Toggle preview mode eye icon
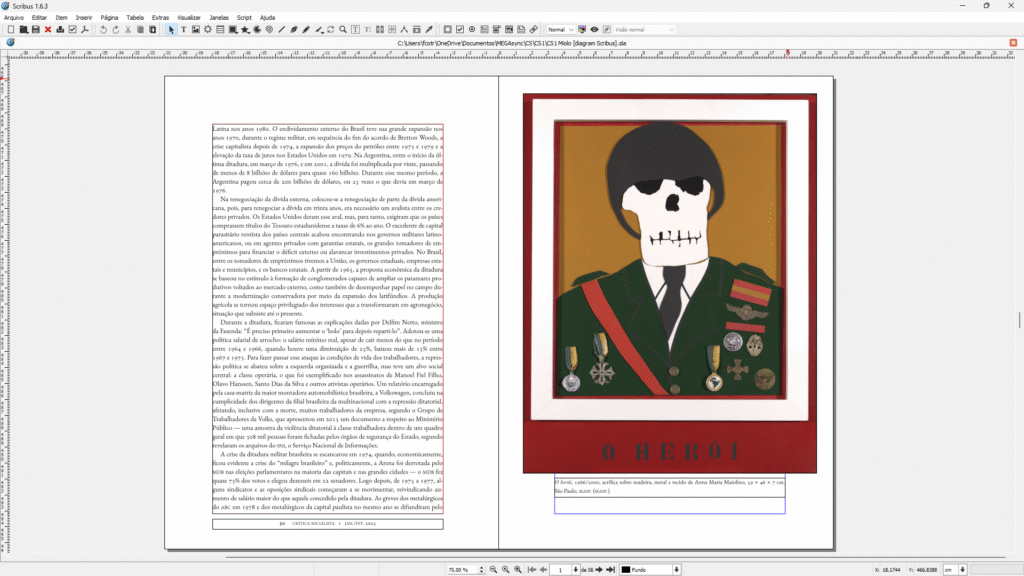The width and height of the screenshot is (1024, 576). point(595,30)
